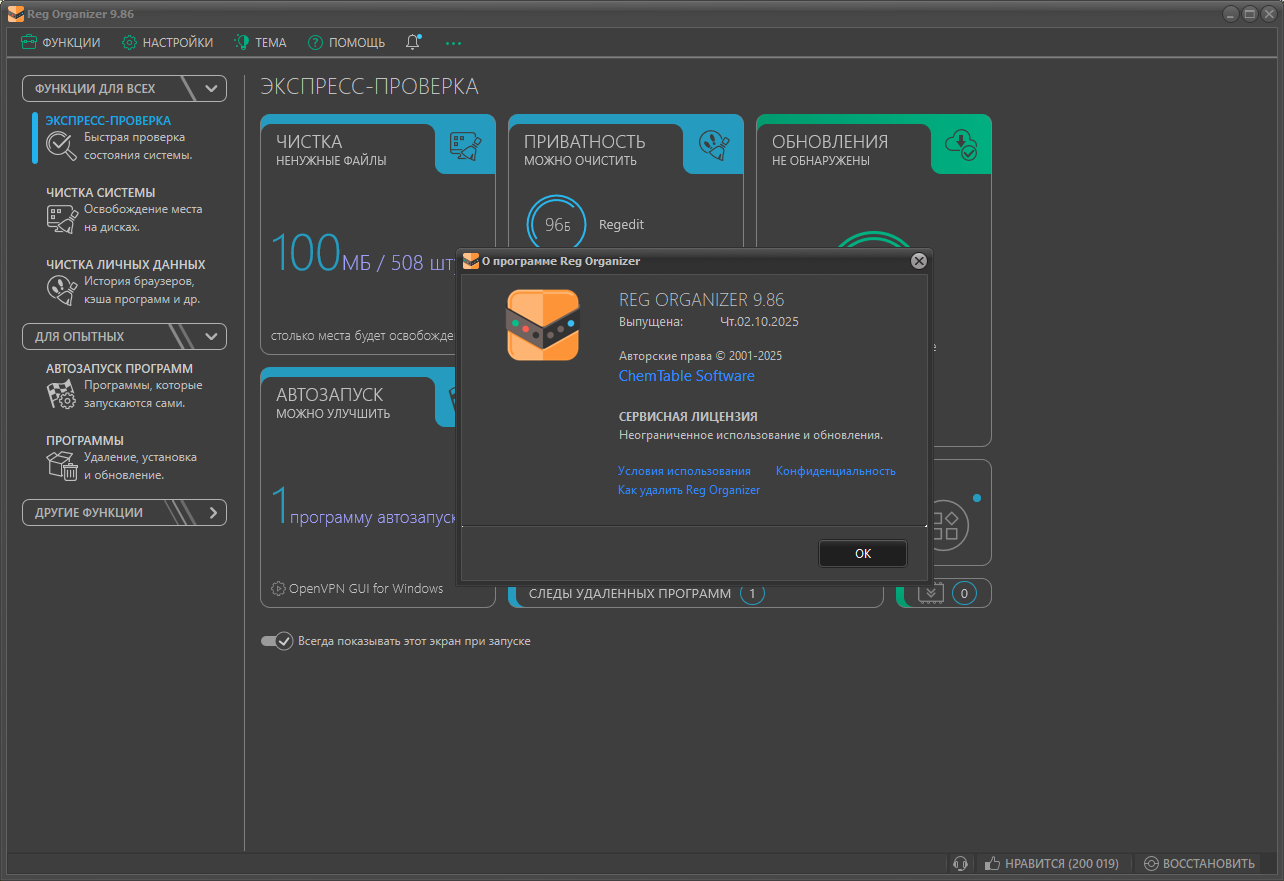The image size is (1284, 881).
Task: Toggle 'Всегда показывать этот экран при запуске'
Action: pos(276,641)
